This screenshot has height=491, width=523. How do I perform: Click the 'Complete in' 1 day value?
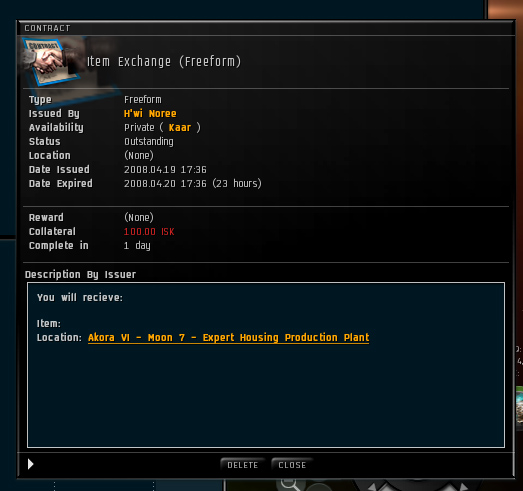pos(137,246)
